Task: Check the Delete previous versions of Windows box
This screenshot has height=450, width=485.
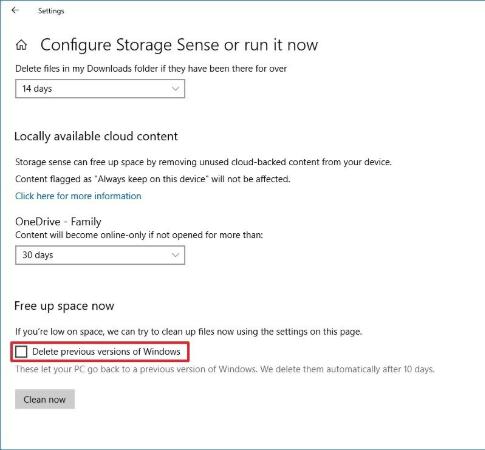Action: [x=21, y=352]
